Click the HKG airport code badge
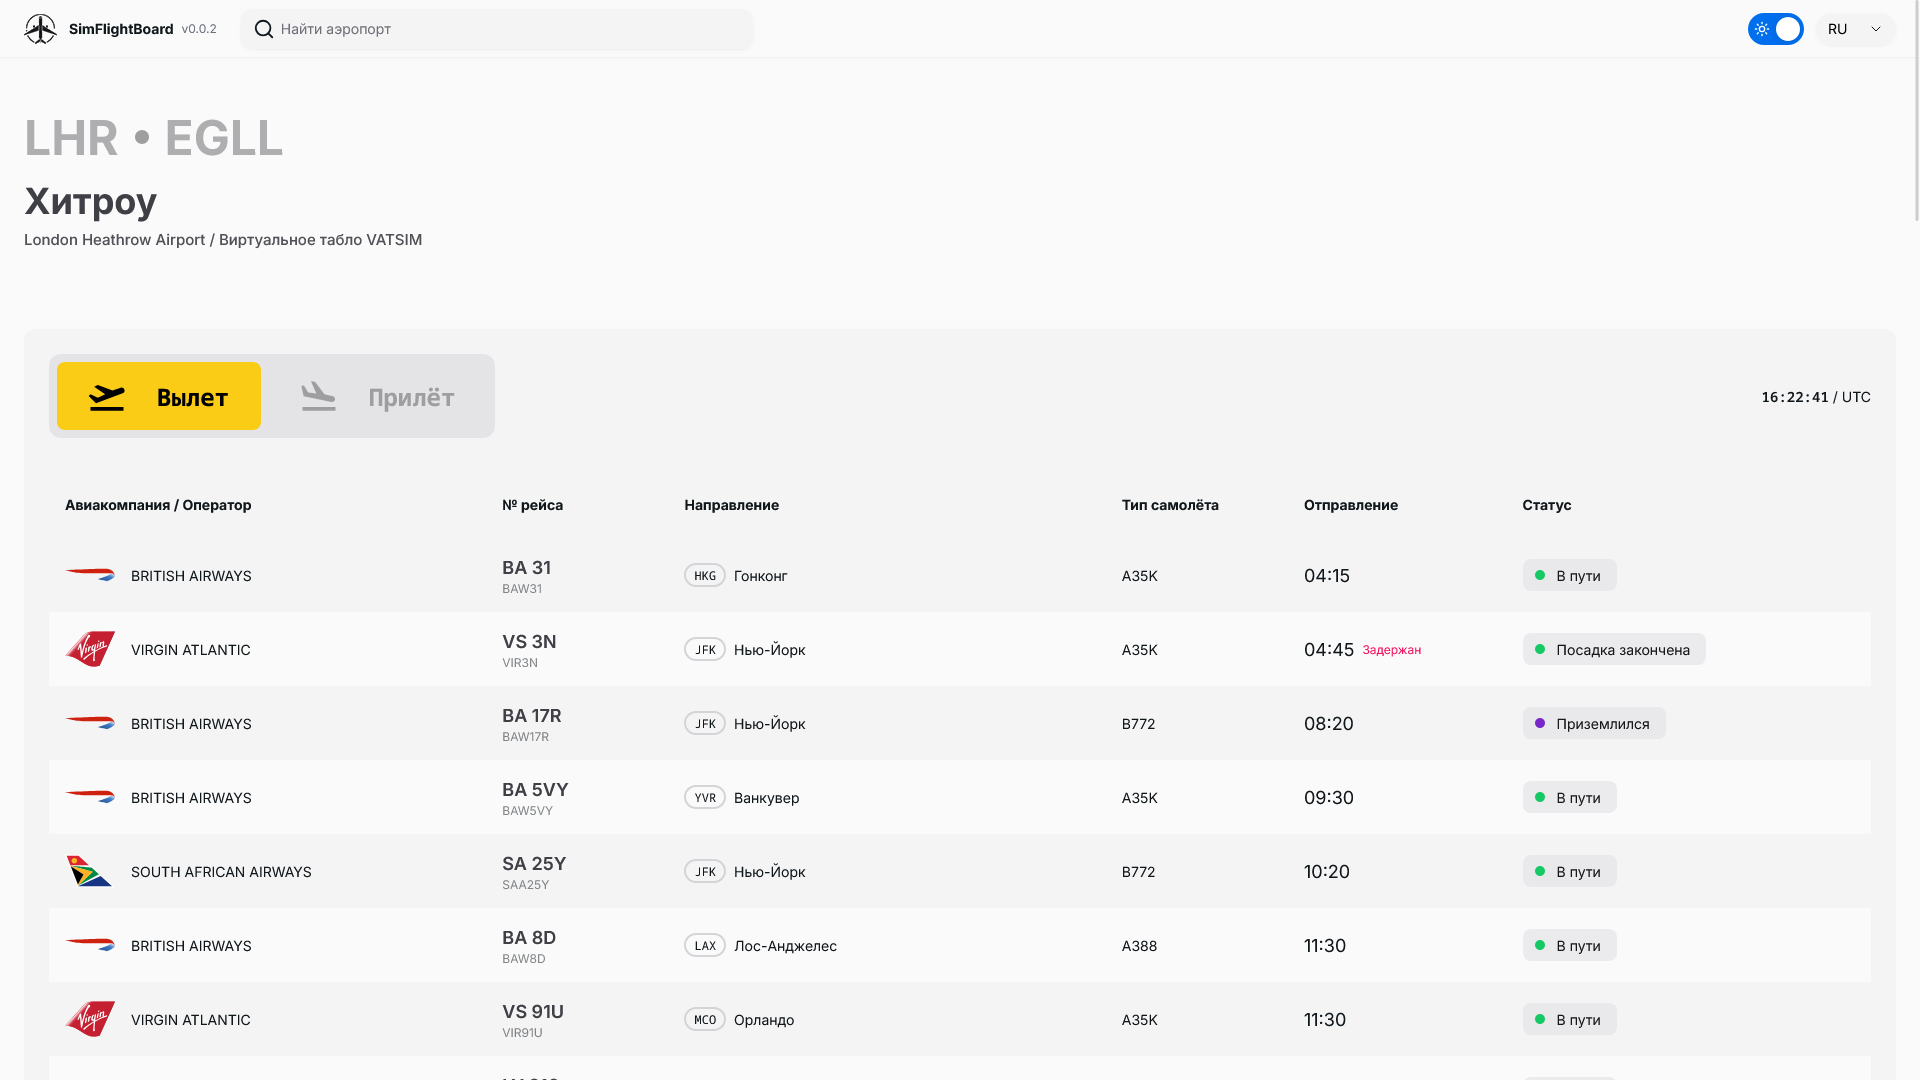1920x1080 pixels. click(x=705, y=575)
